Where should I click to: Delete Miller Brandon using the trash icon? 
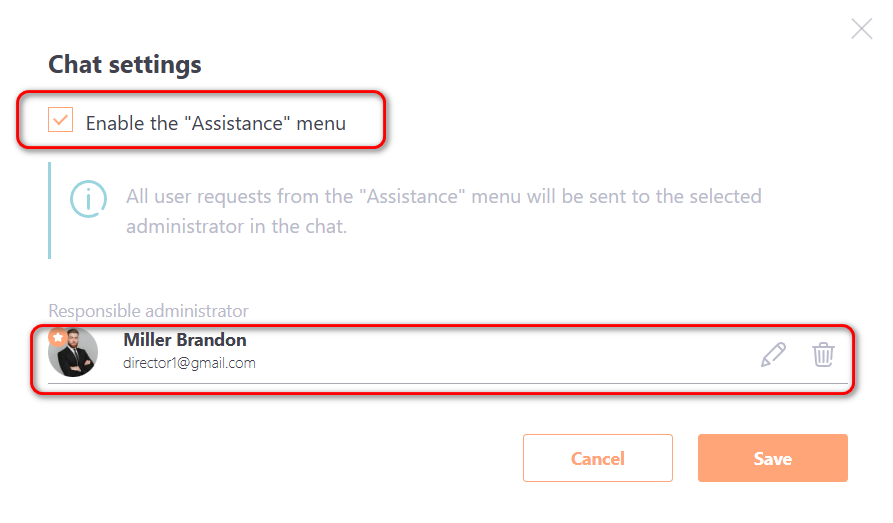(x=823, y=354)
